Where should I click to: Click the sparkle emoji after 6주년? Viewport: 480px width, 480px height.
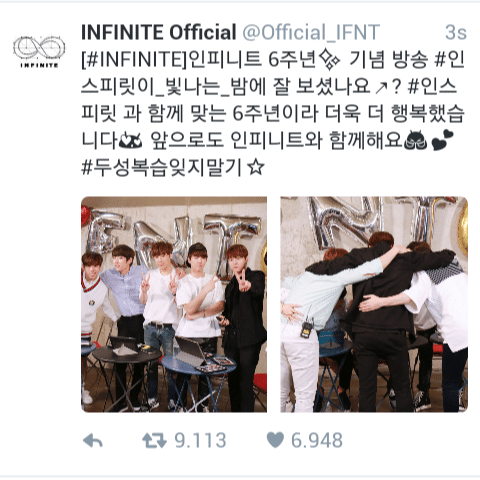pos(329,60)
